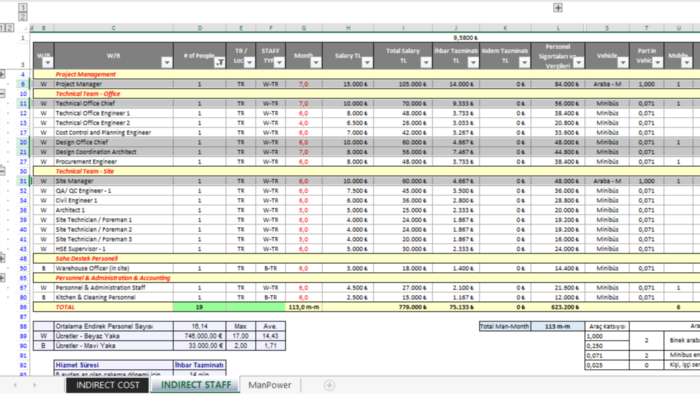700x394 pixels.
Task: Open STAFF TYP column filter dropdown
Action: point(279,62)
